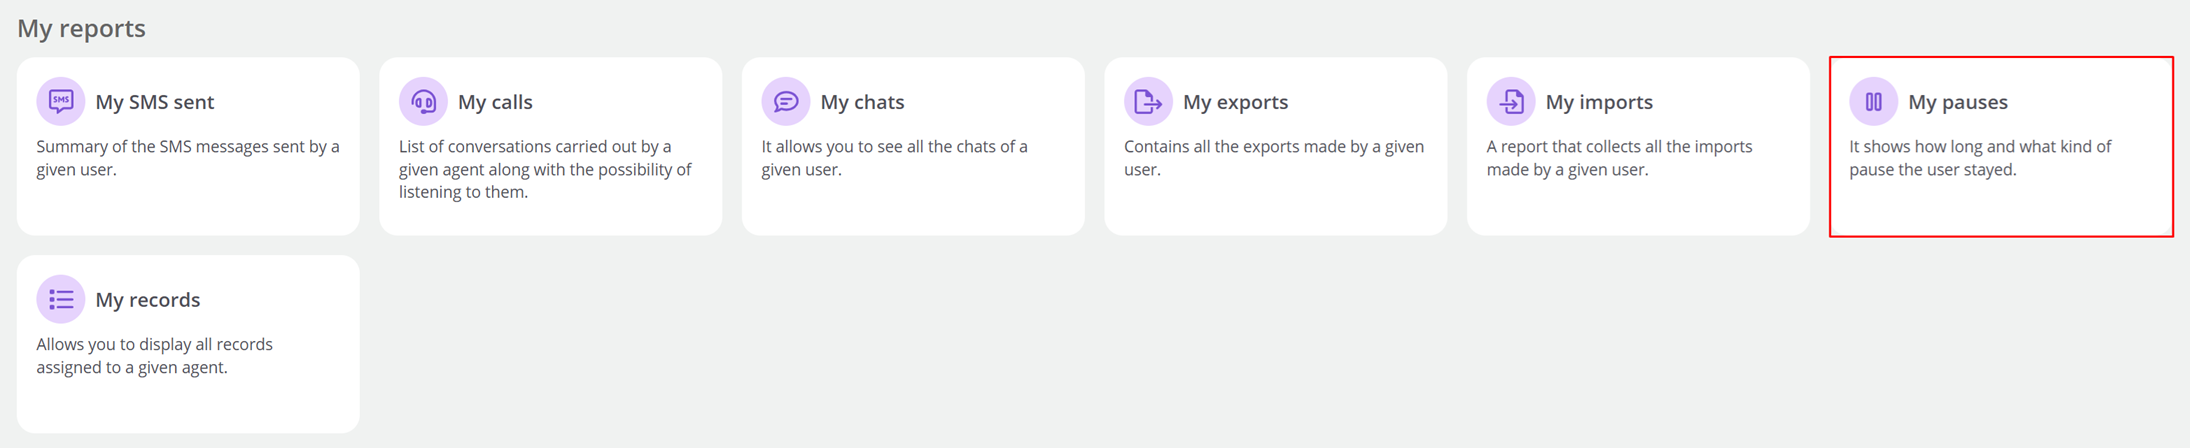The image size is (2190, 448).
Task: Click the exports description card body
Action: [1274, 158]
